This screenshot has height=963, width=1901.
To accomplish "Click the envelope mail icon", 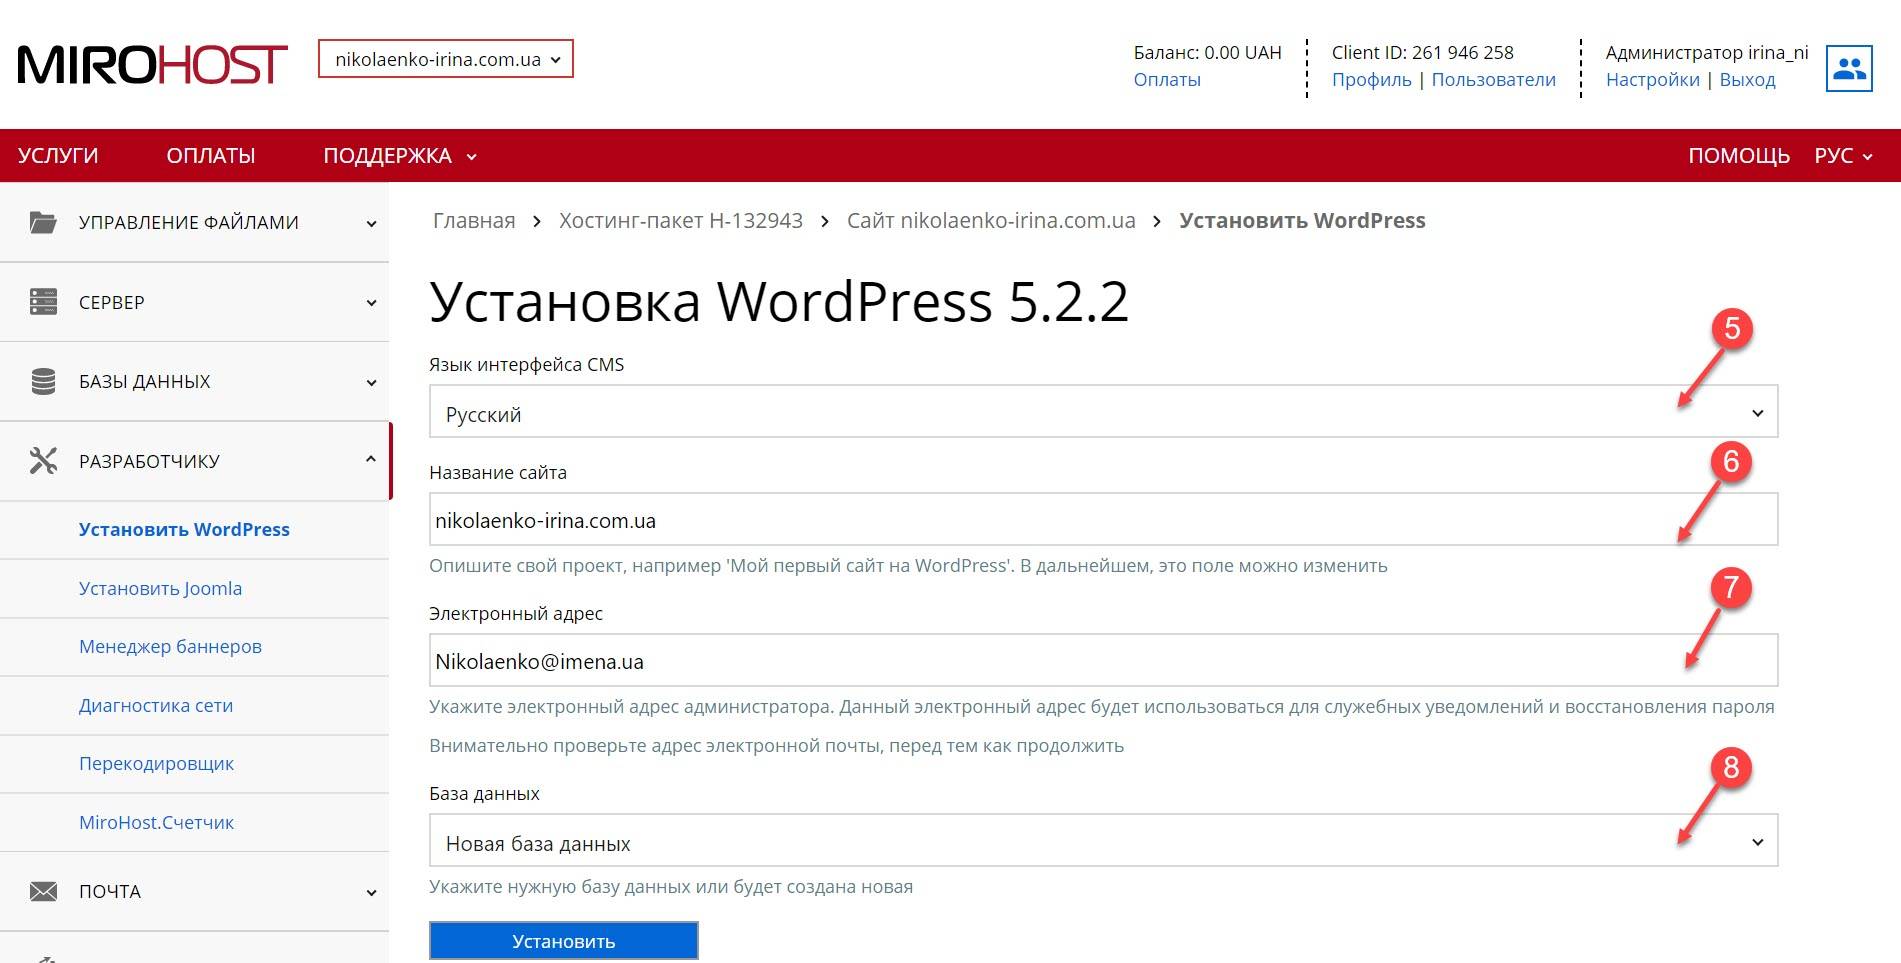I will point(43,891).
